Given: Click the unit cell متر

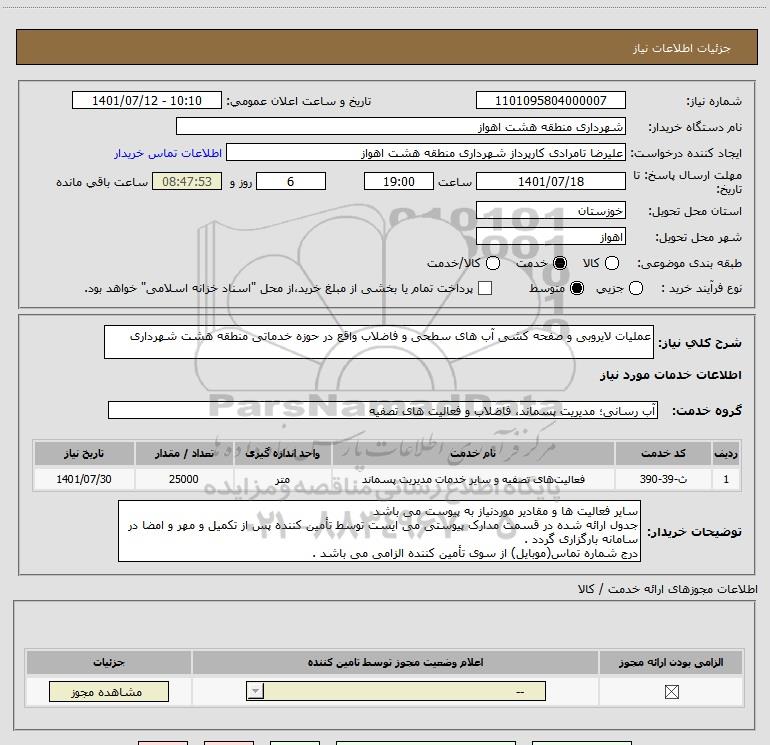Looking at the screenshot, I should (x=282, y=479).
